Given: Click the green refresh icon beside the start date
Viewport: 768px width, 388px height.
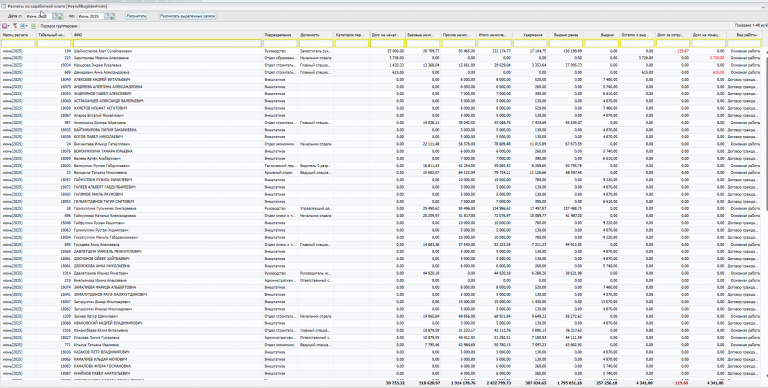Looking at the screenshot, I should (x=60, y=16).
